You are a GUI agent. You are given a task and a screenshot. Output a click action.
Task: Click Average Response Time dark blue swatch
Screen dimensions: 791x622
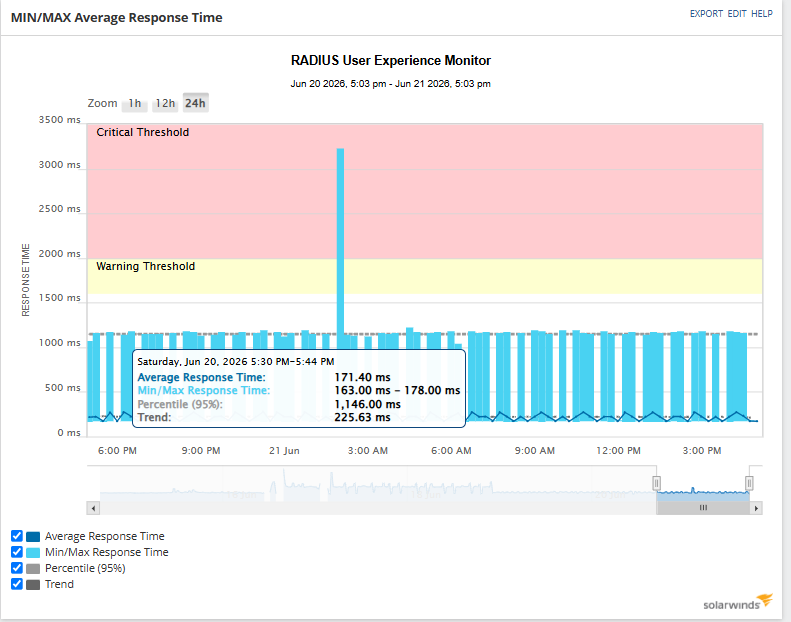coord(33,537)
